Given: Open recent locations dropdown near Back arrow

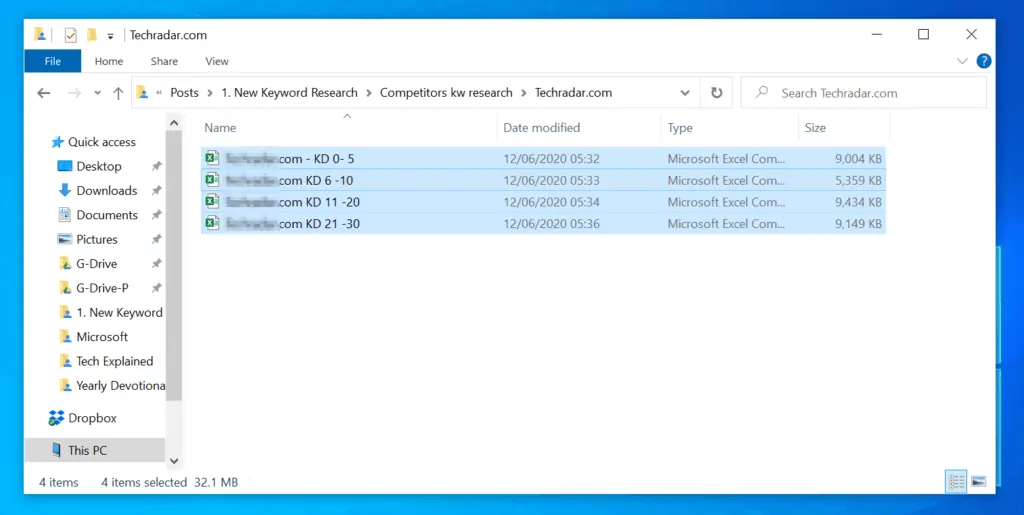Looking at the screenshot, I should 96,94.
